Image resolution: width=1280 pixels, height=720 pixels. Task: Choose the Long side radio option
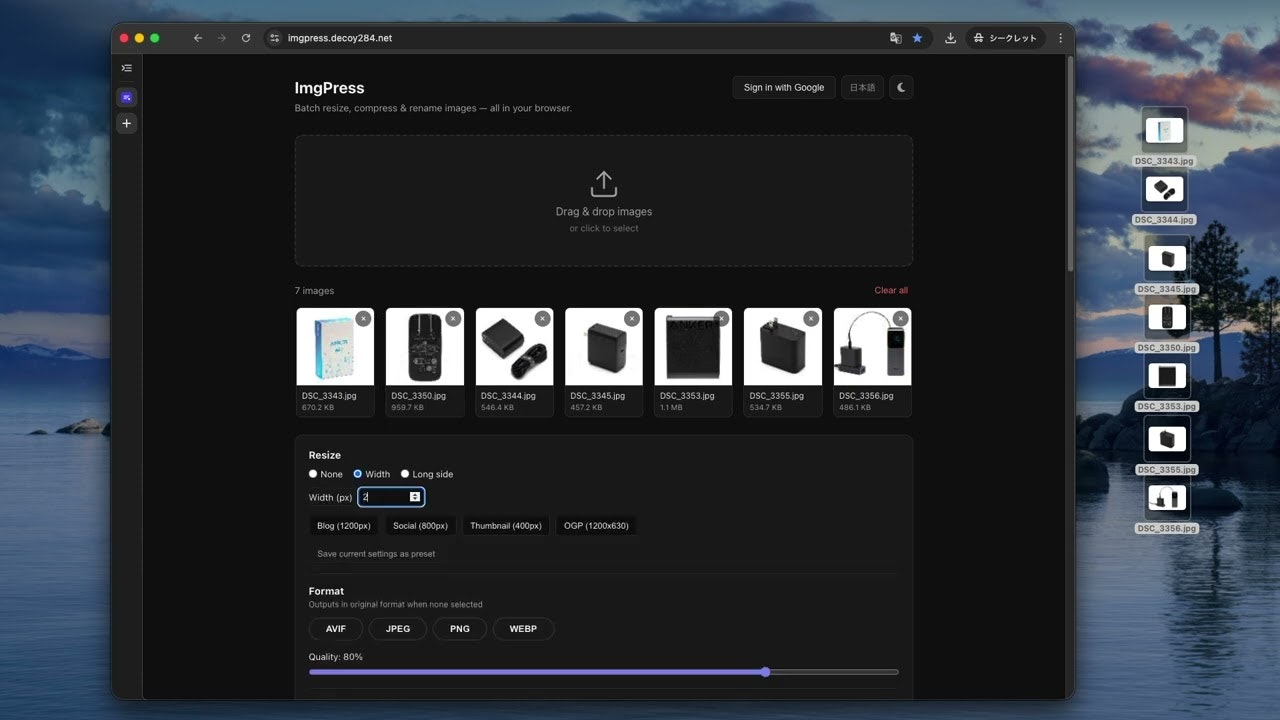405,474
